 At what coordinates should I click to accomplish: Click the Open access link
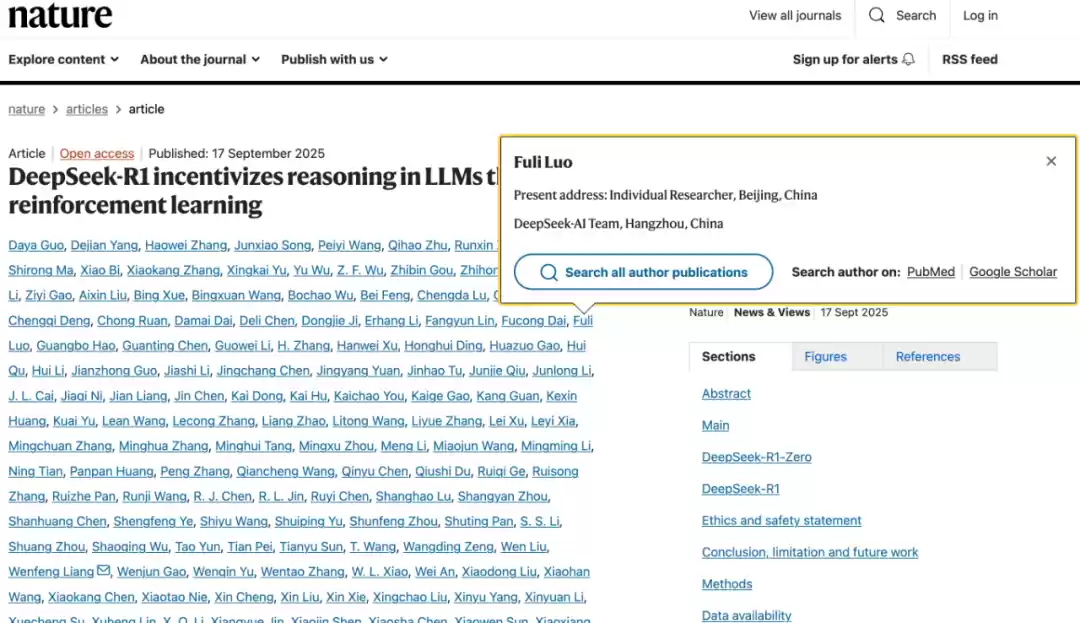[x=97, y=153]
